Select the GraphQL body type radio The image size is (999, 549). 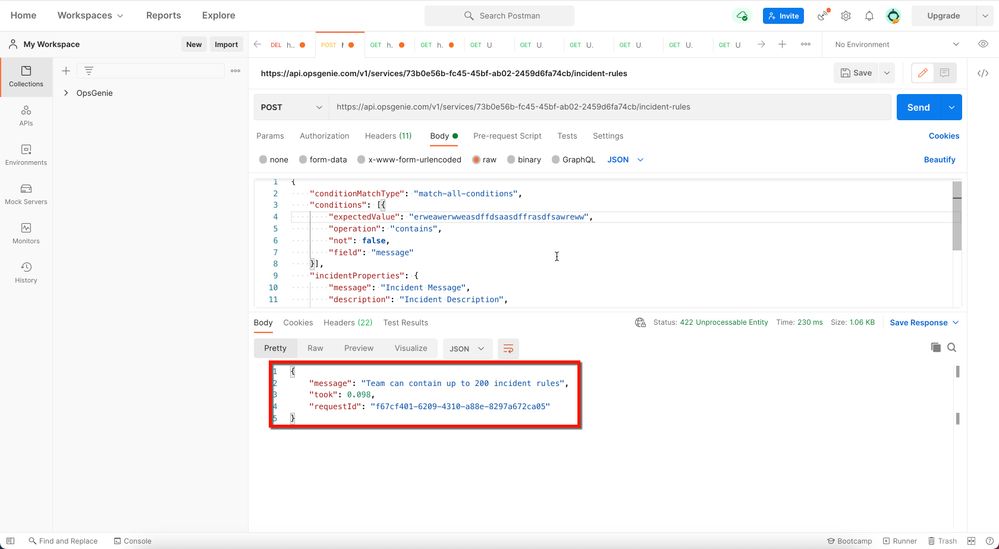(x=556, y=160)
